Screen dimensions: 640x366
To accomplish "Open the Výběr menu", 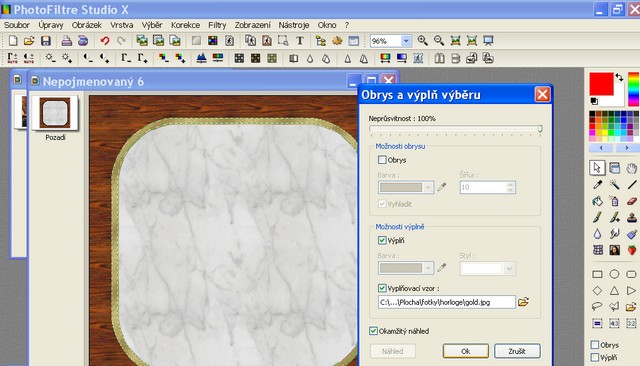I will [152, 25].
